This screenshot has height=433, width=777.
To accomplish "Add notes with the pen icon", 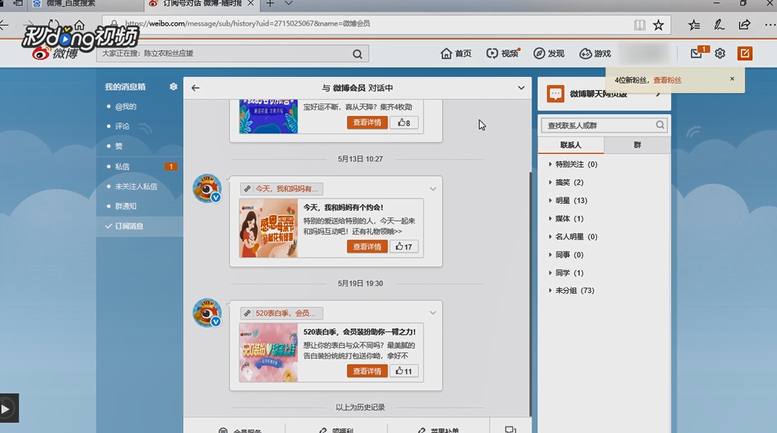I will [719, 24].
